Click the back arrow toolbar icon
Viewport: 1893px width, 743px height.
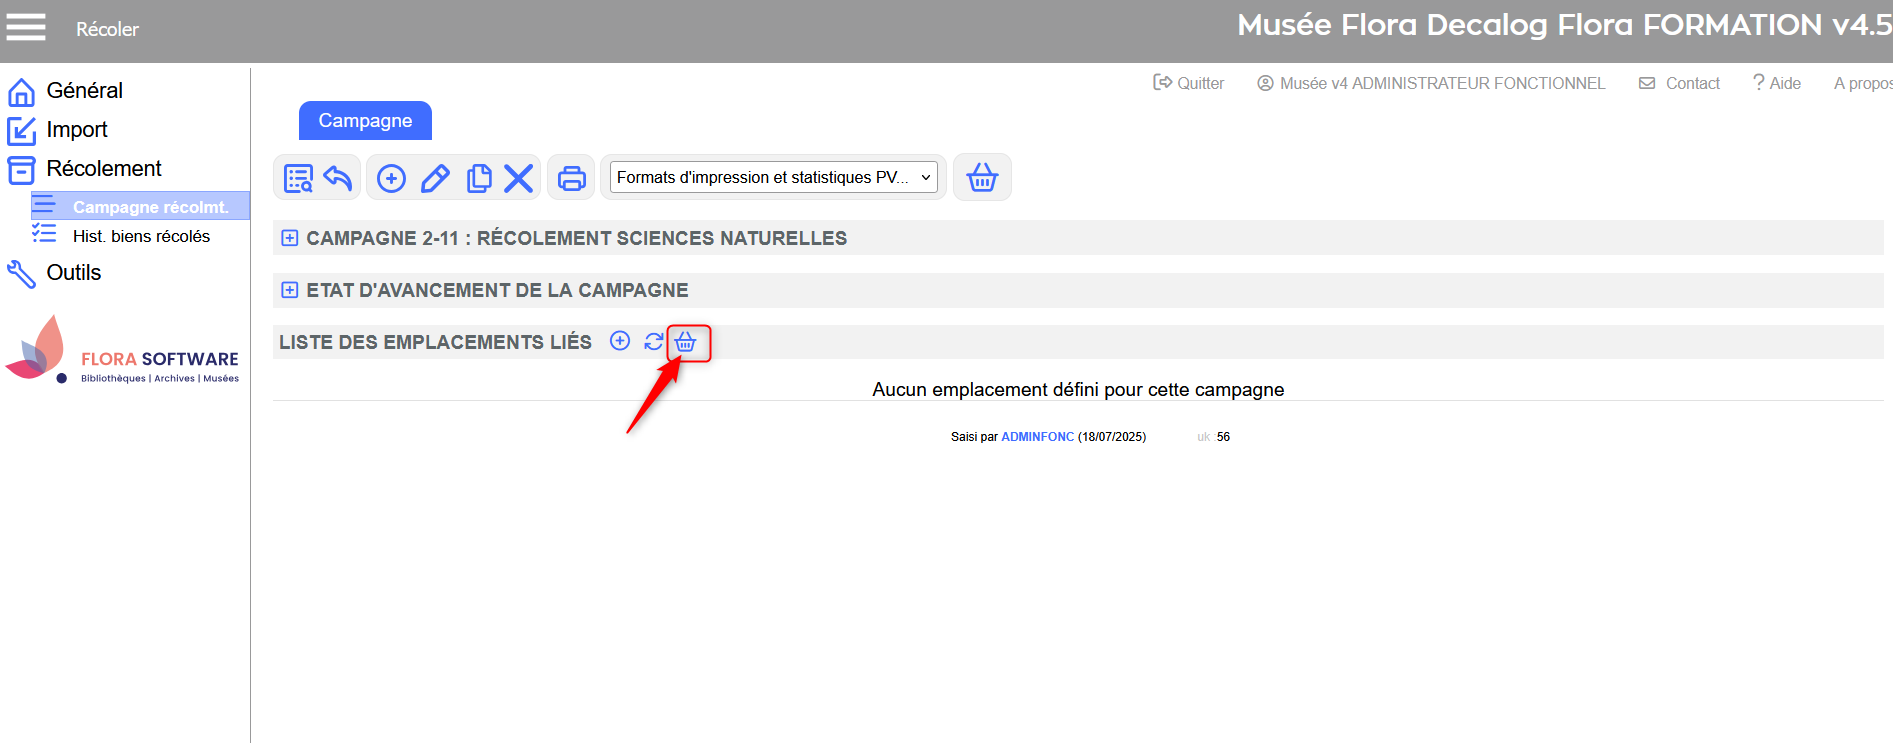coord(338,178)
